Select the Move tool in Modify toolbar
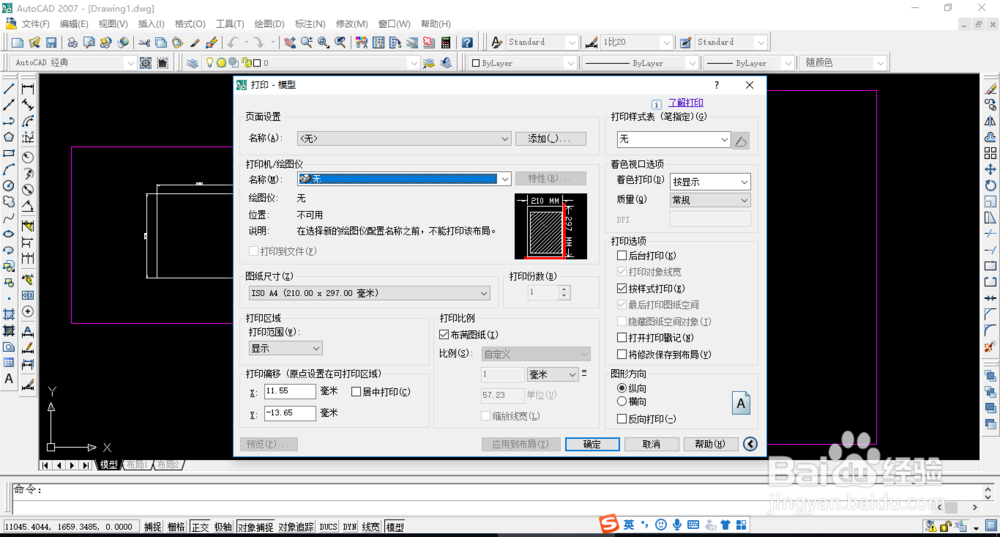1000x537 pixels. [990, 169]
